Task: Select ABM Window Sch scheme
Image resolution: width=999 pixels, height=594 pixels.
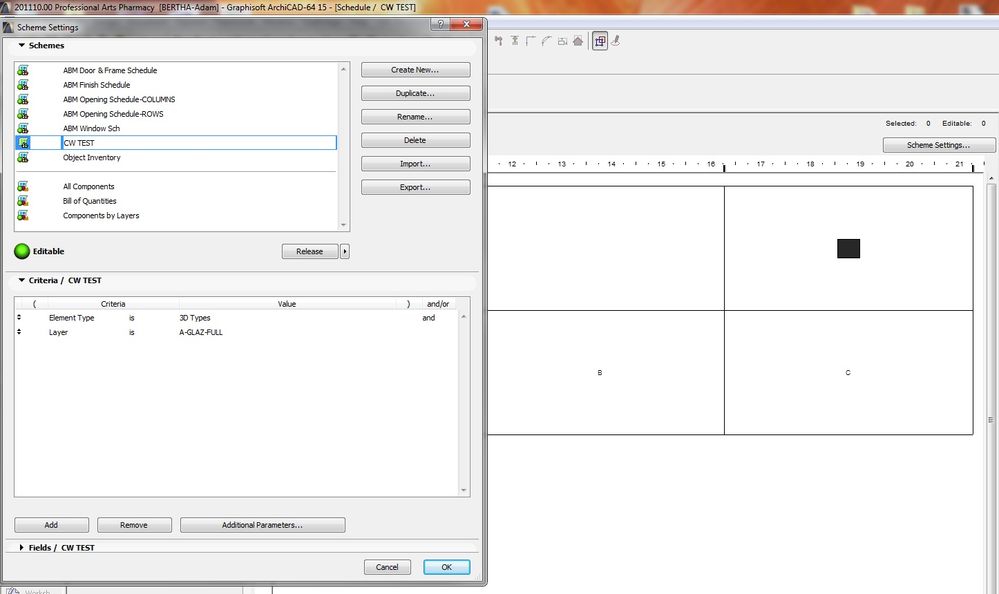Action: point(91,128)
